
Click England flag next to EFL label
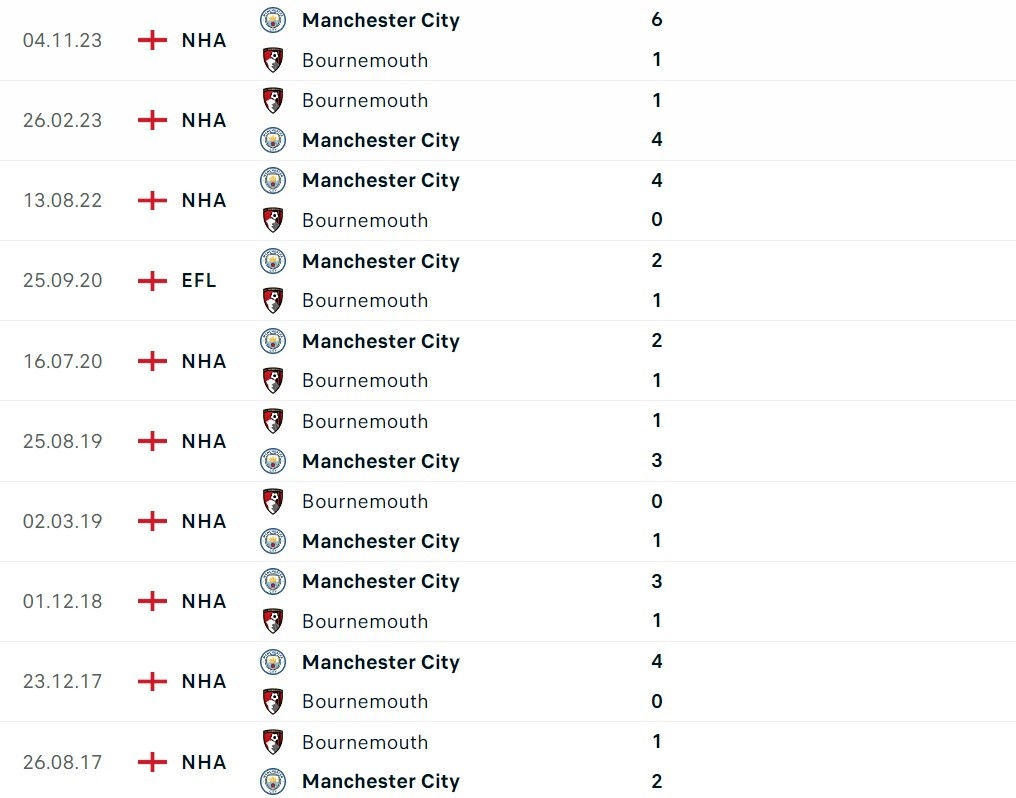pos(152,281)
